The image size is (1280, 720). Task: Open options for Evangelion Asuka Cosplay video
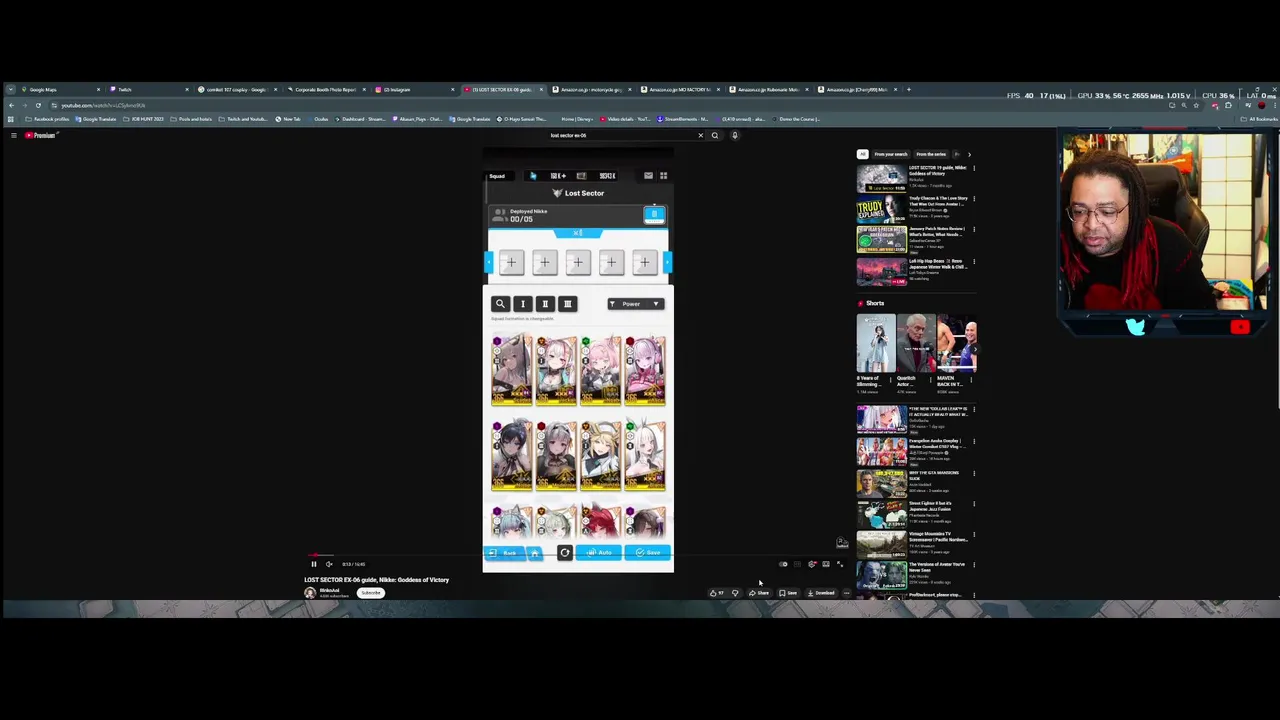pos(974,441)
